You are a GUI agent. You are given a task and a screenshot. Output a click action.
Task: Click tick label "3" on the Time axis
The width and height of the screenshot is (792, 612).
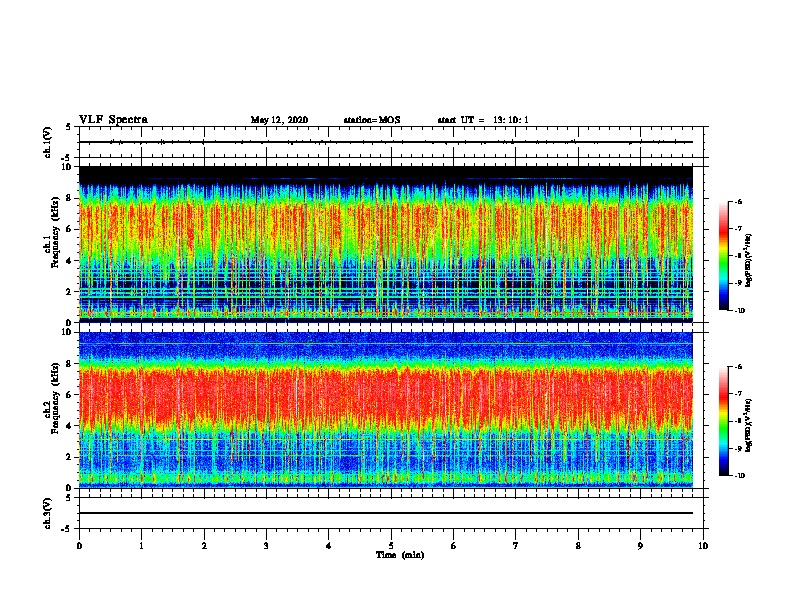[x=266, y=546]
